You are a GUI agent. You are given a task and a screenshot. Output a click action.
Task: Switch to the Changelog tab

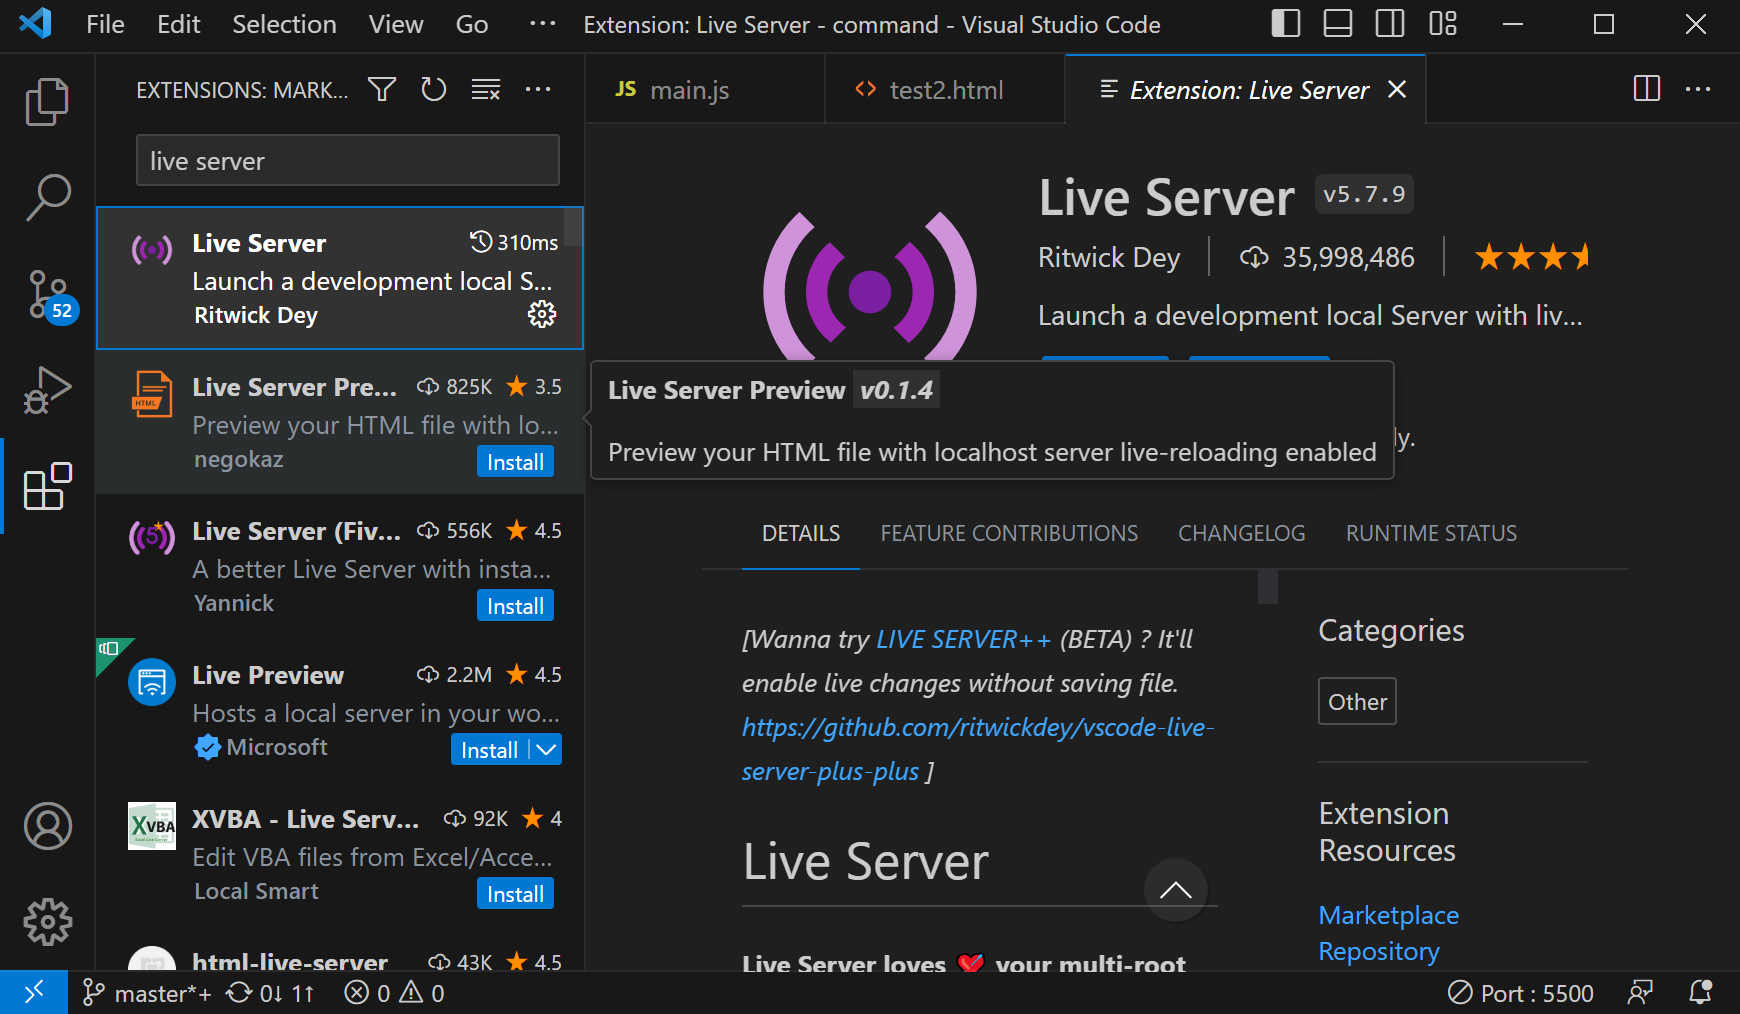(1241, 533)
